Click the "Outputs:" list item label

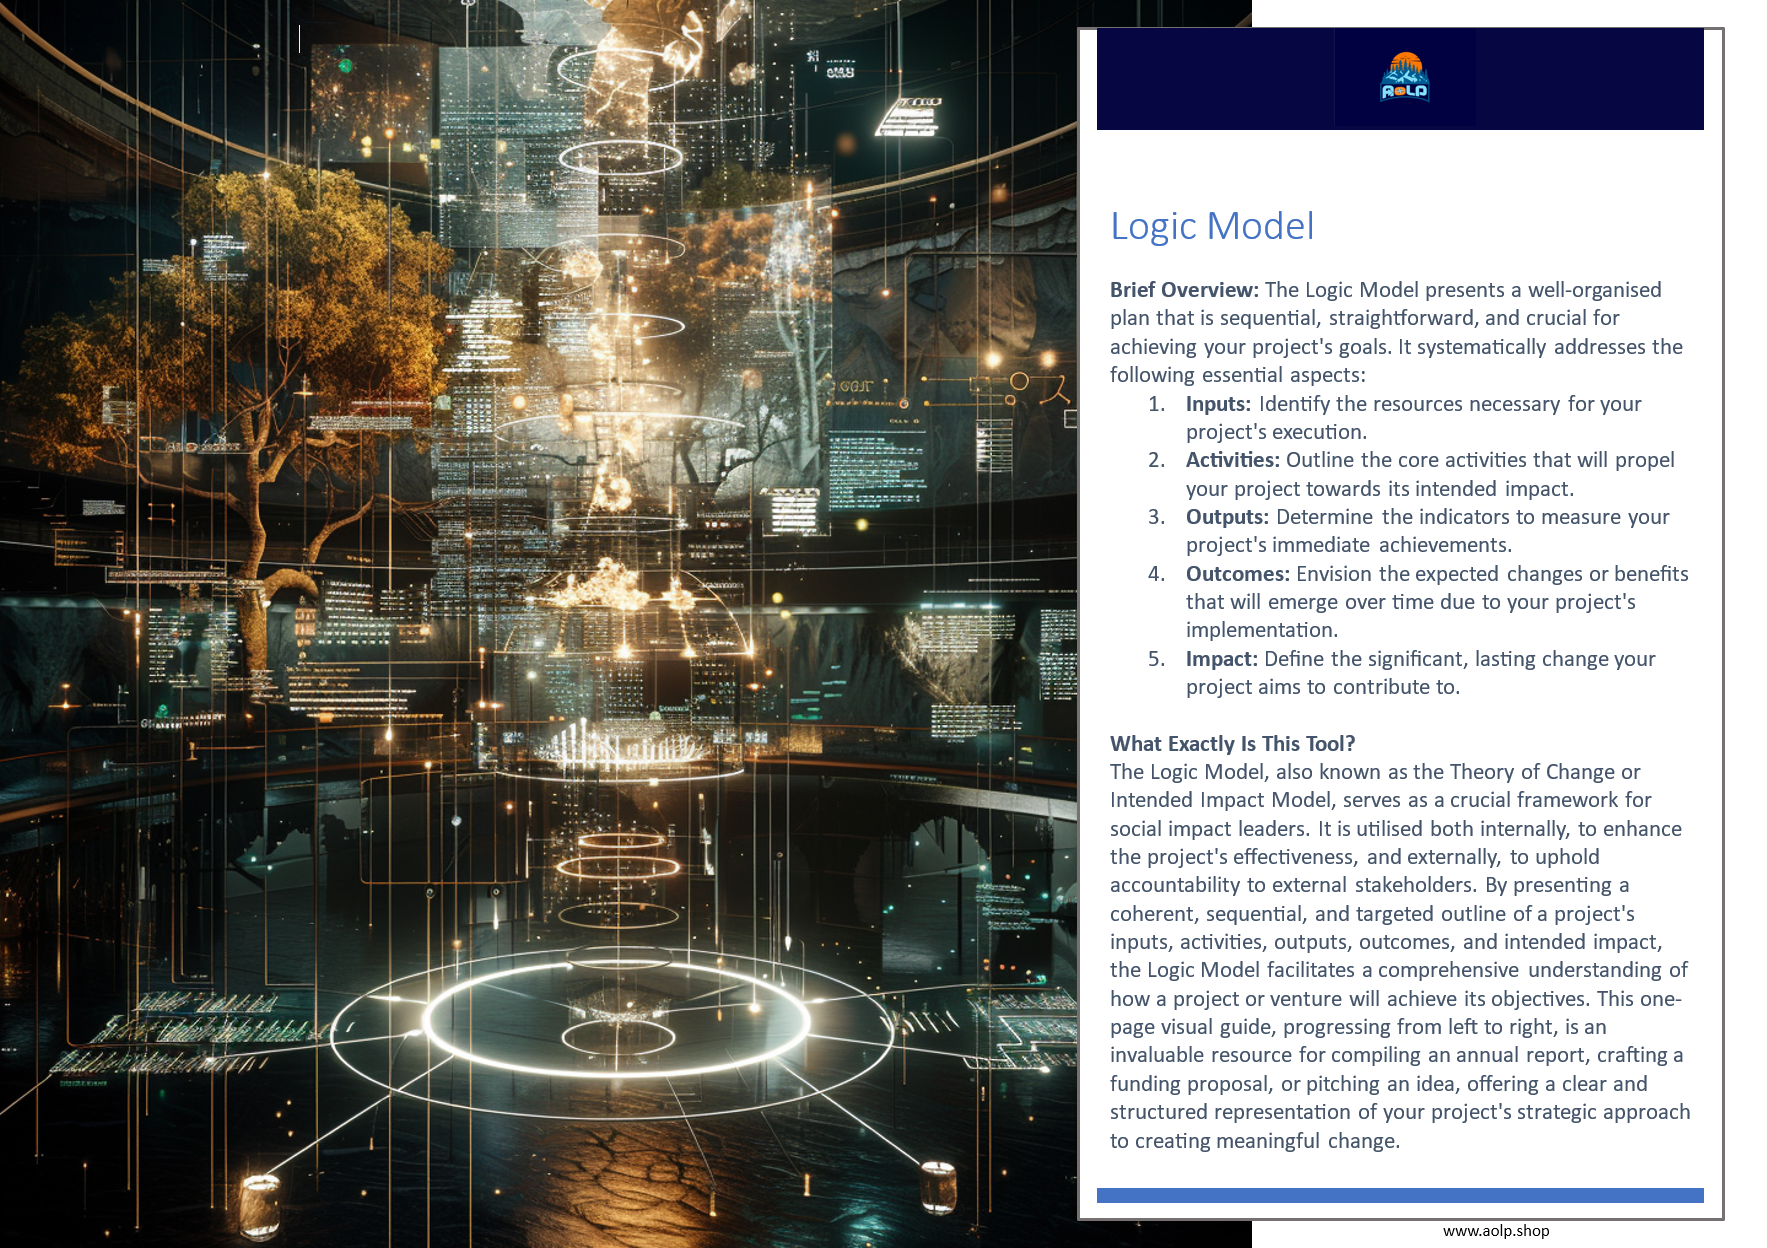tap(1226, 517)
